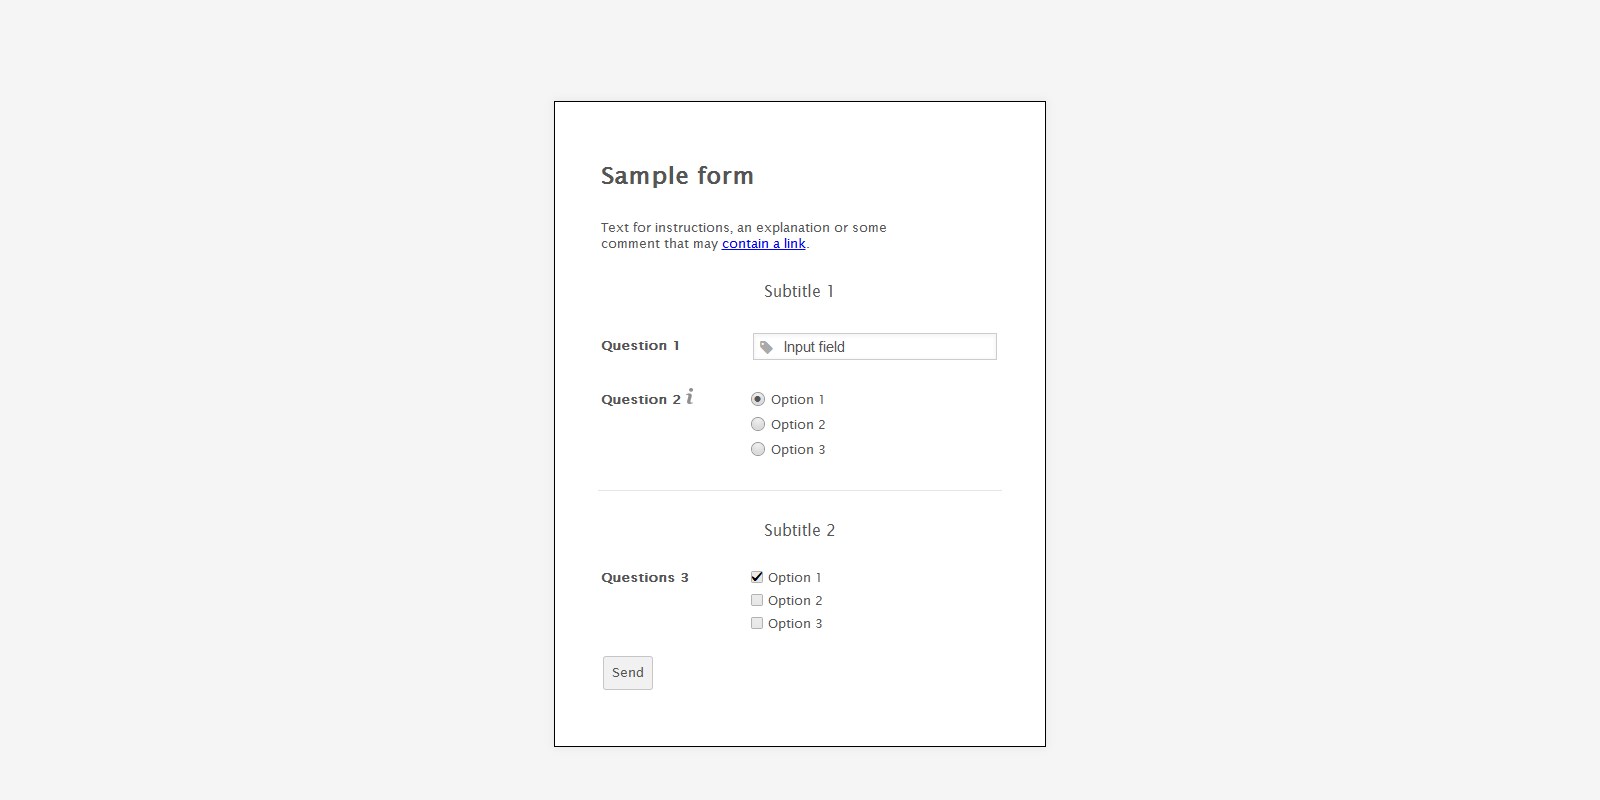Enable the Option 2 checkbox under Questions 3

click(757, 600)
